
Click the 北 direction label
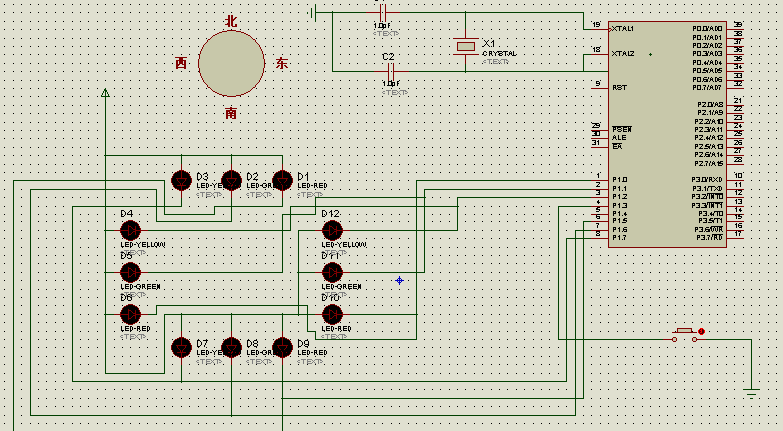click(231, 21)
